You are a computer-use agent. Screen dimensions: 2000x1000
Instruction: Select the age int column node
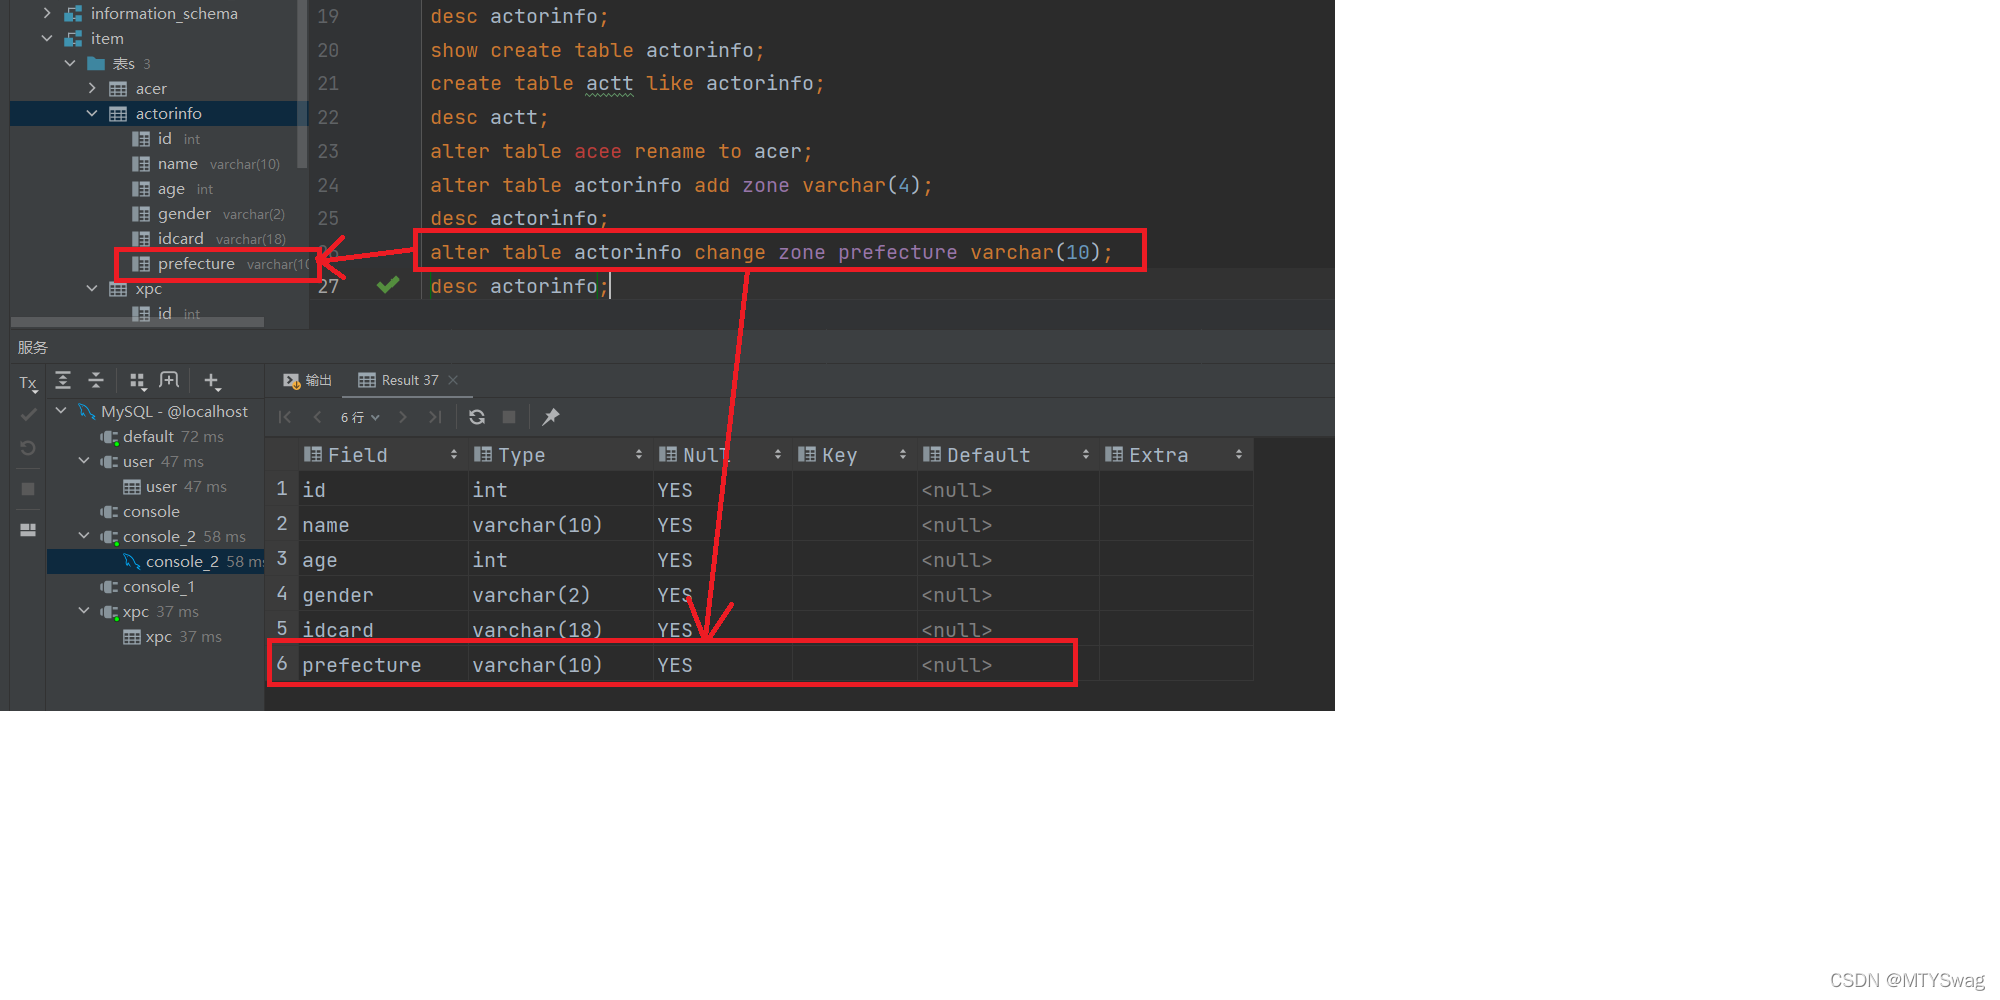[172, 188]
